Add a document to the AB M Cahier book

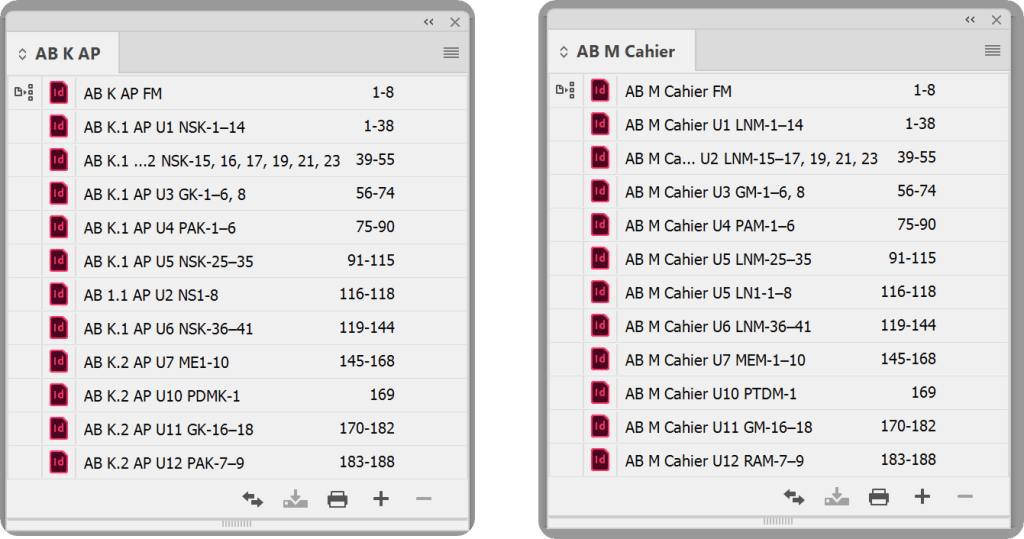tap(922, 497)
